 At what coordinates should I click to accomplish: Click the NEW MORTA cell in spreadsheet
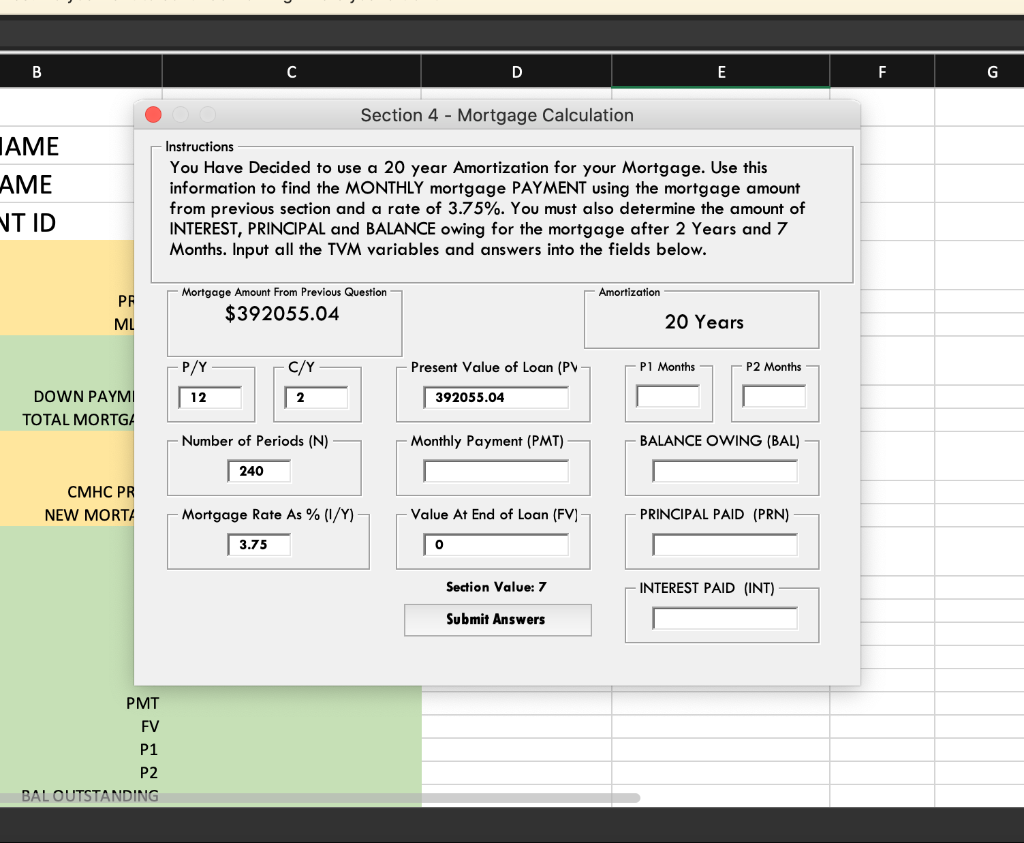pyautogui.click(x=67, y=515)
